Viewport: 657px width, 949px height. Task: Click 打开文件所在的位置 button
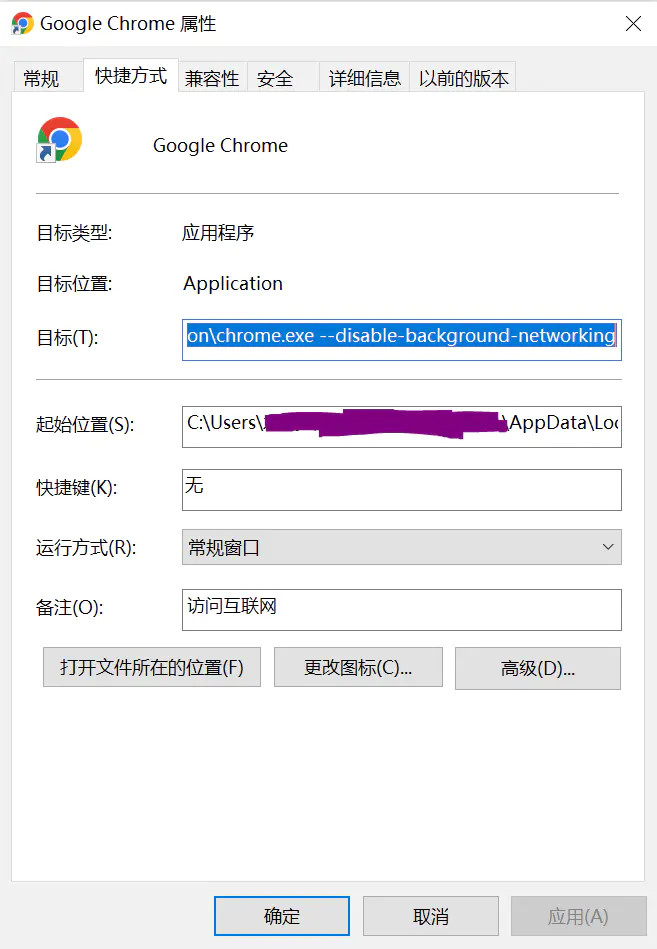pyautogui.click(x=152, y=667)
